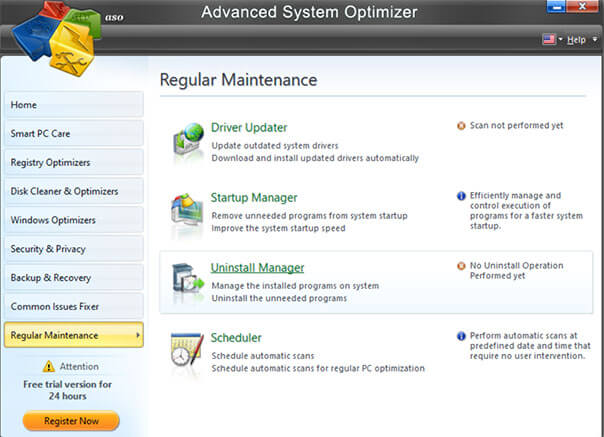Click the 'Attention' label text
The width and height of the screenshot is (604, 437).
pos(79,366)
